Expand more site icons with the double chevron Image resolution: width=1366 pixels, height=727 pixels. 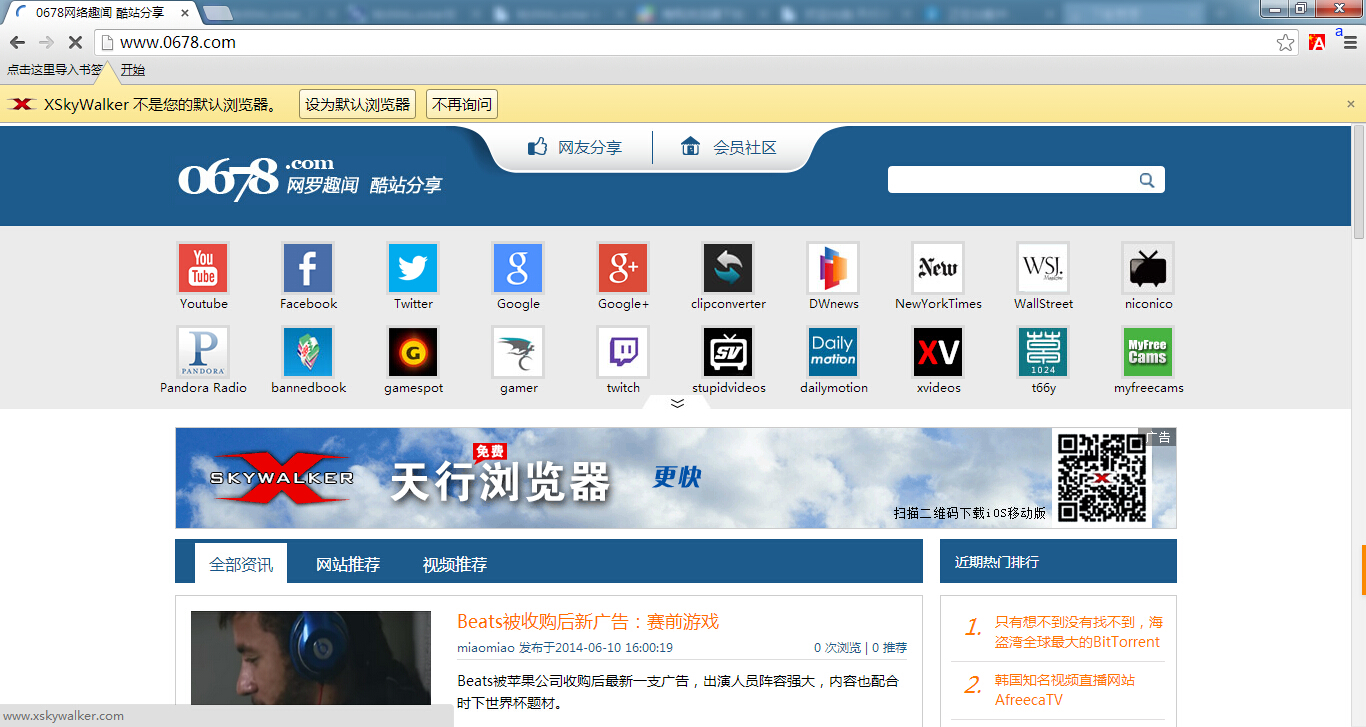point(677,403)
